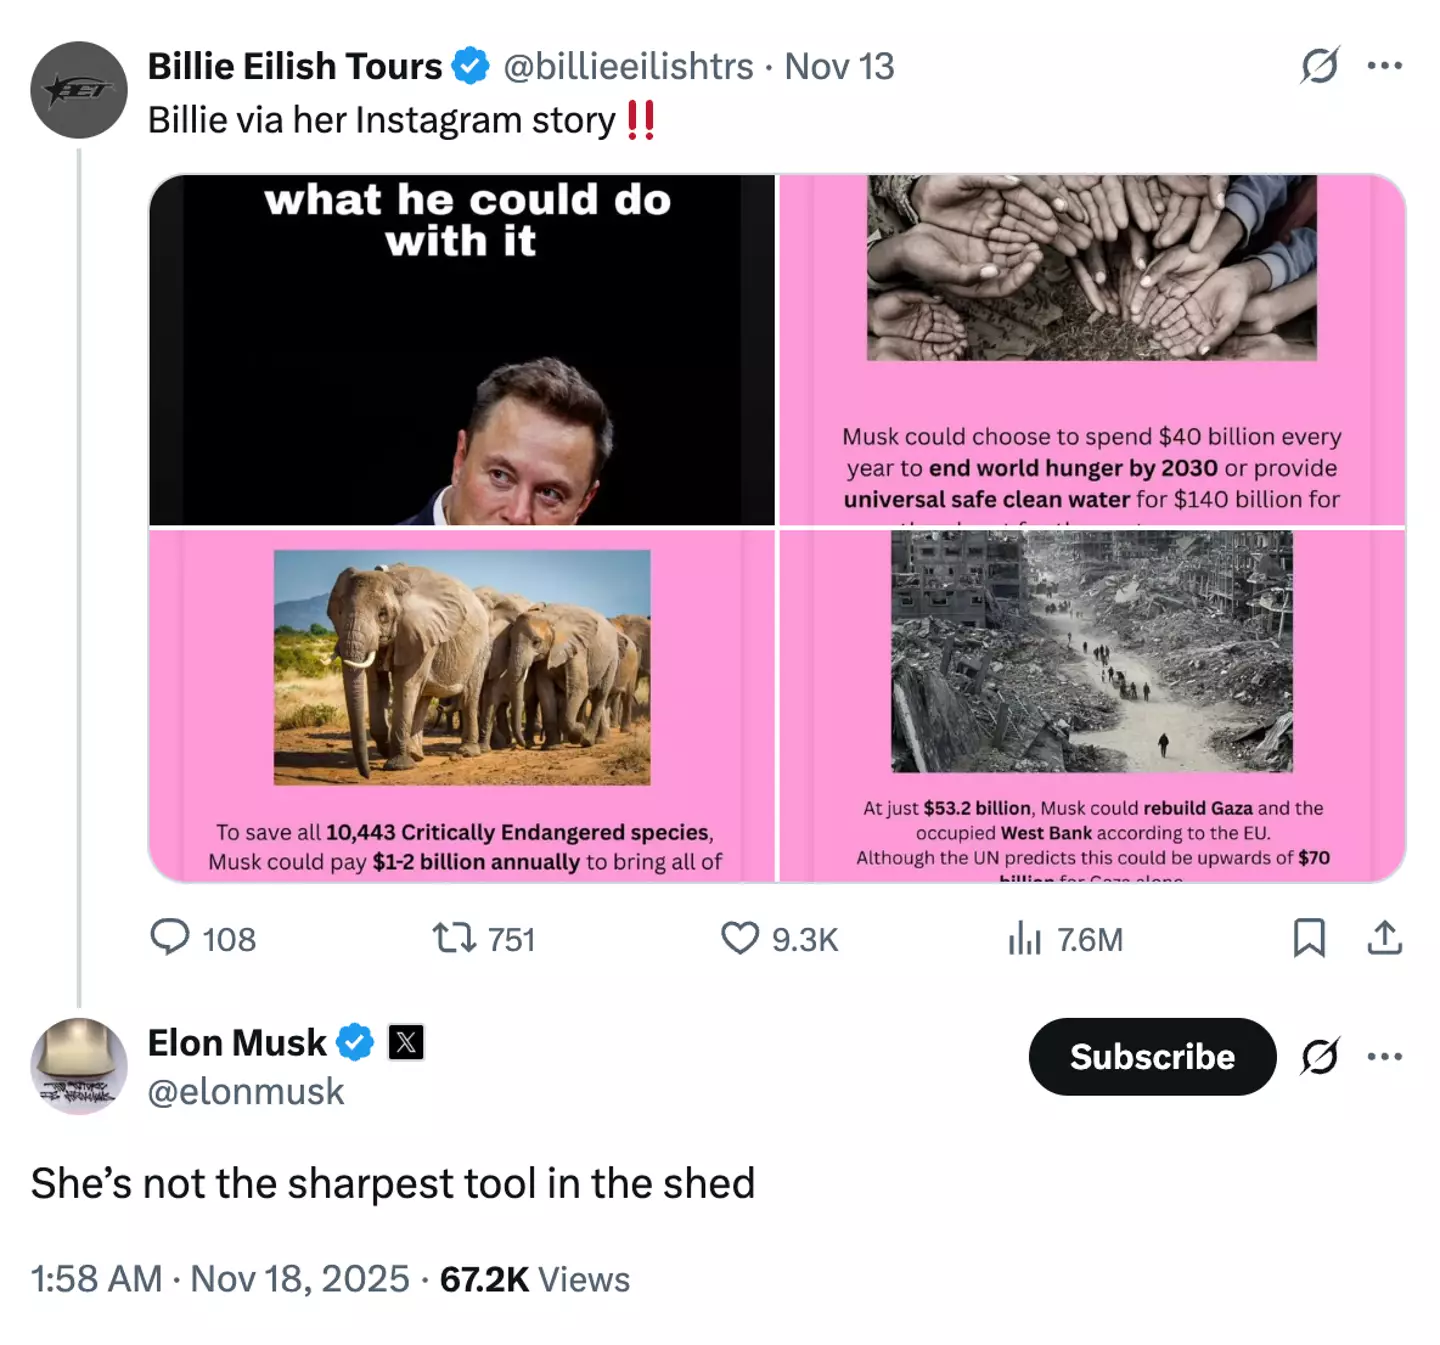1440x1345 pixels.
Task: Share the tweet using the share icon
Action: (x=1385, y=938)
